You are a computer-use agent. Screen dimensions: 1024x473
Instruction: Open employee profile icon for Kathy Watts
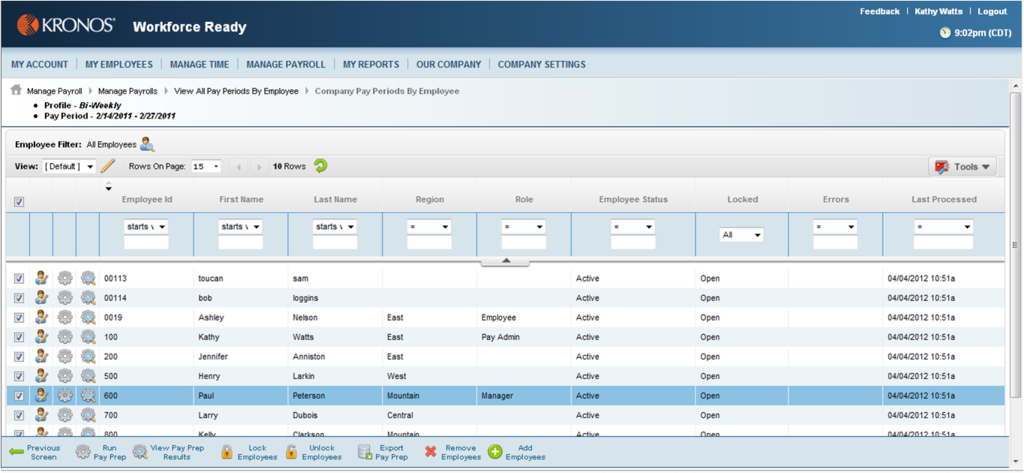point(42,336)
